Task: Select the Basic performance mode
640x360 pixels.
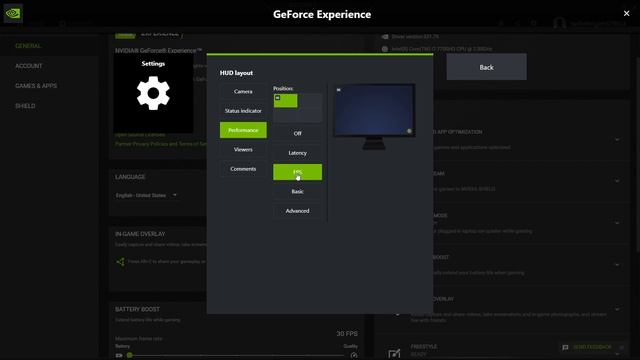Action: (x=297, y=191)
